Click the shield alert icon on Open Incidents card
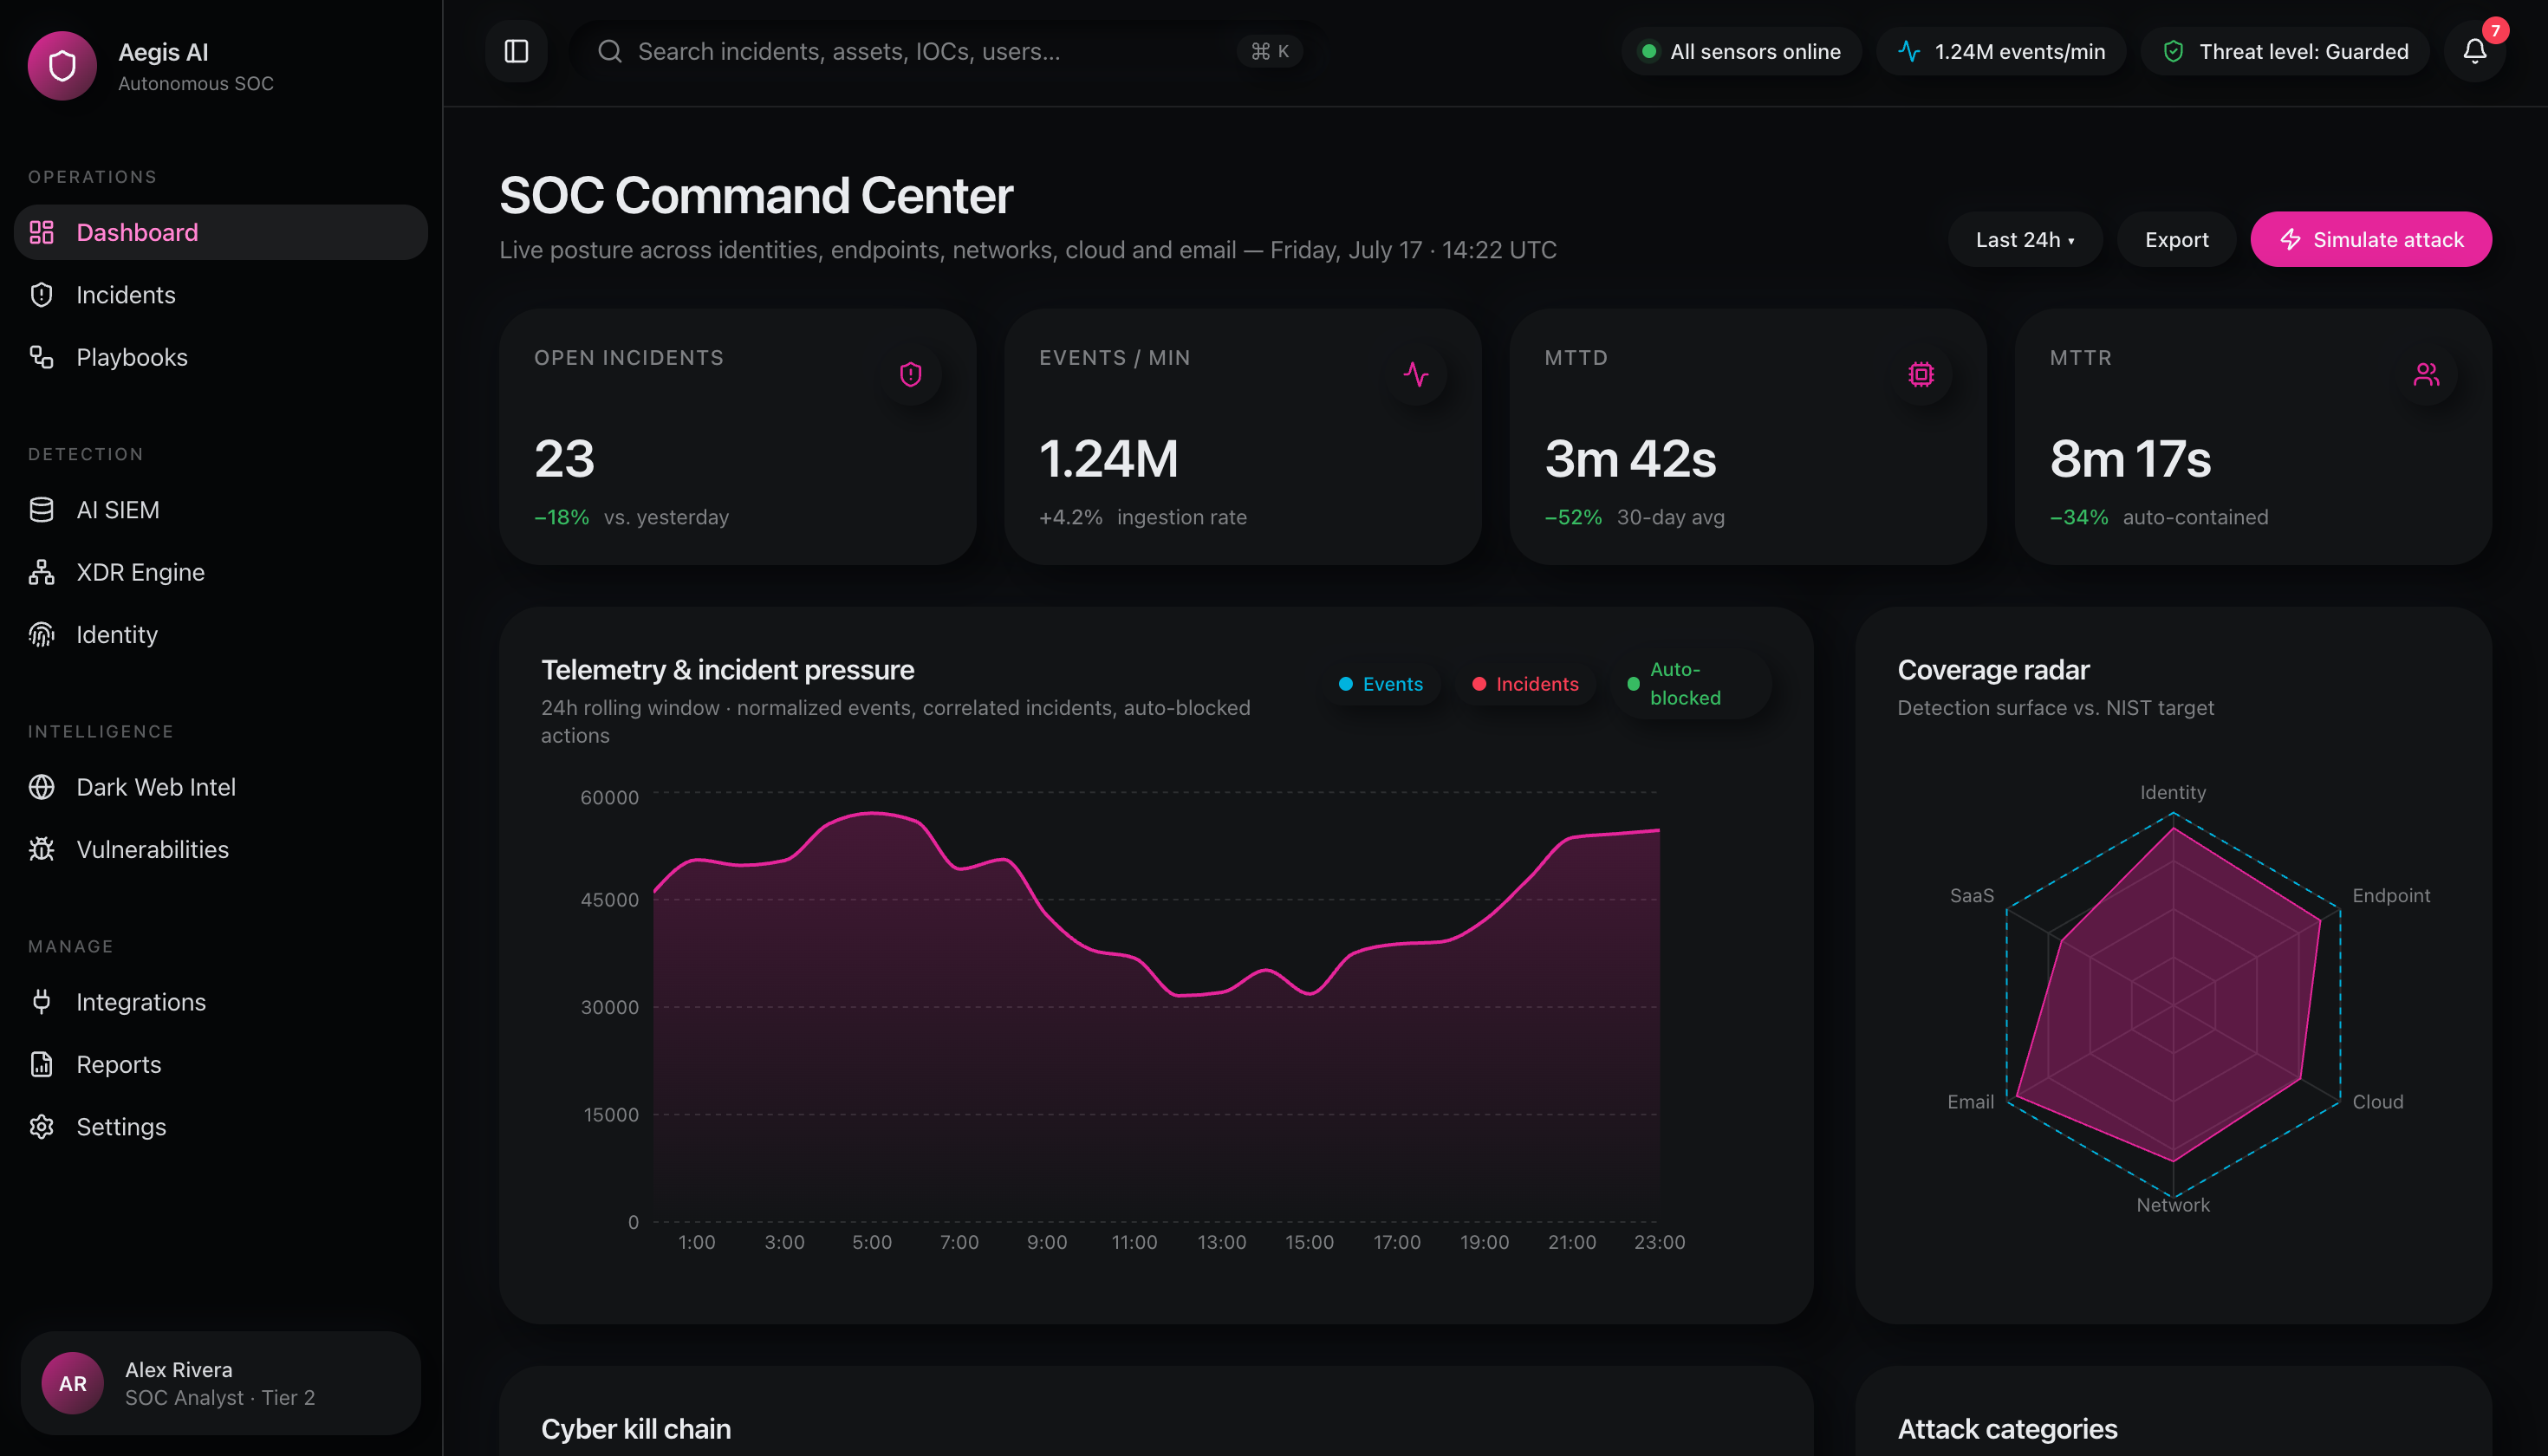This screenshot has width=2548, height=1456. 910,374
